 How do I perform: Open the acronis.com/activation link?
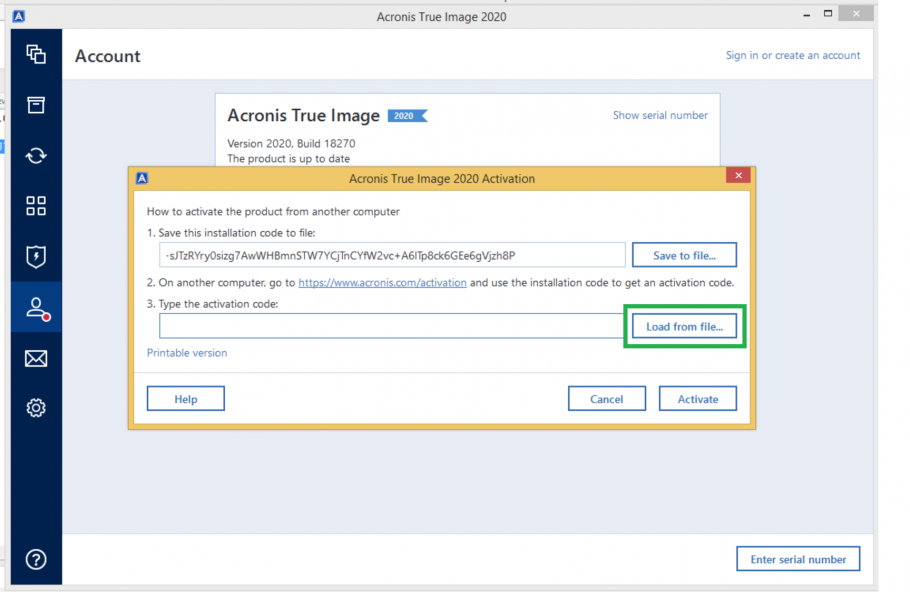coord(382,283)
